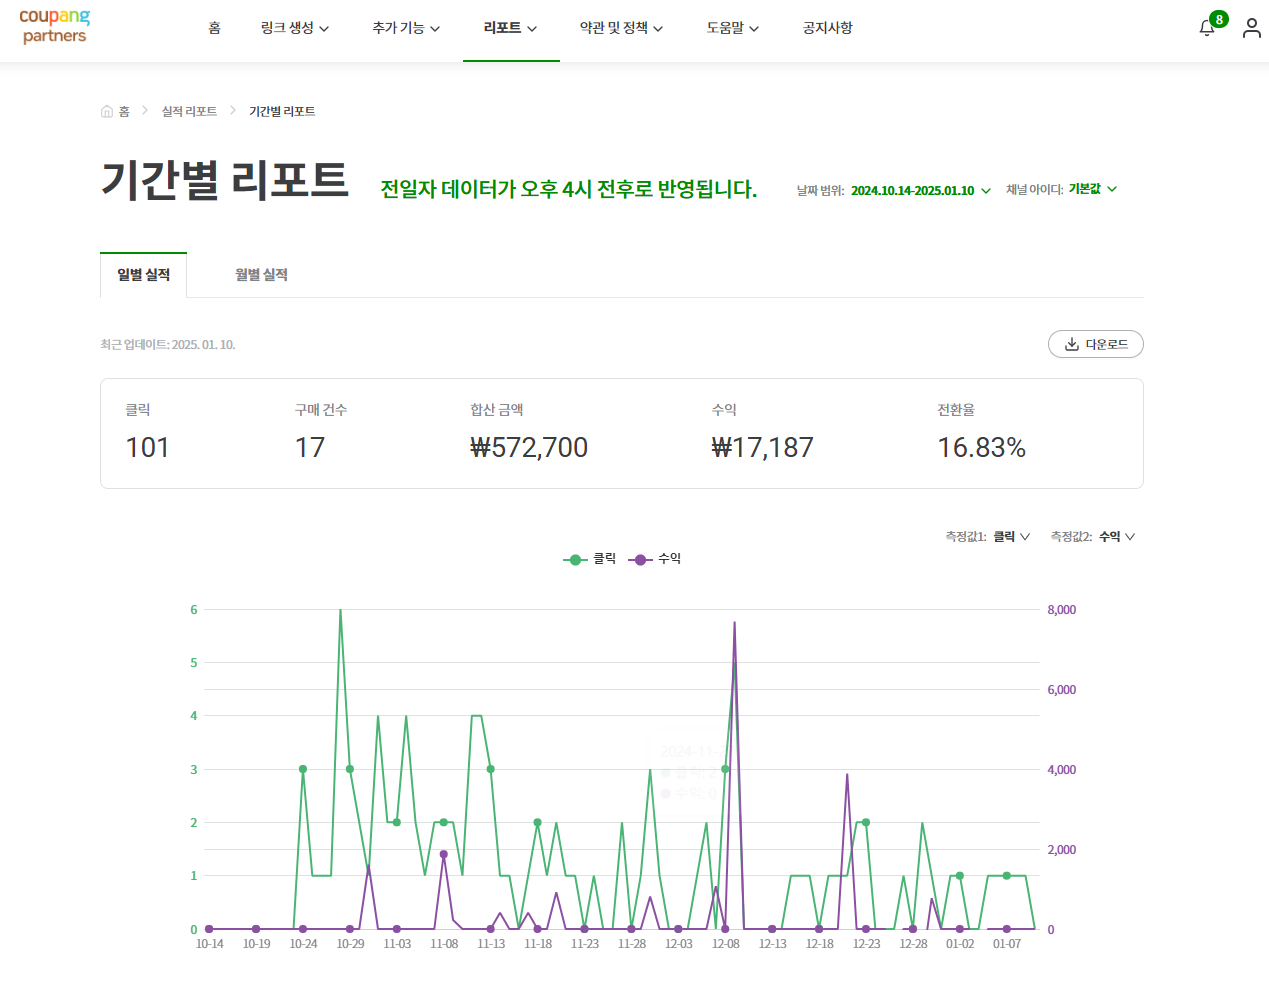Click the green notice about 오후 4시
Viewport: 1269px width, 1004px height.
568,189
